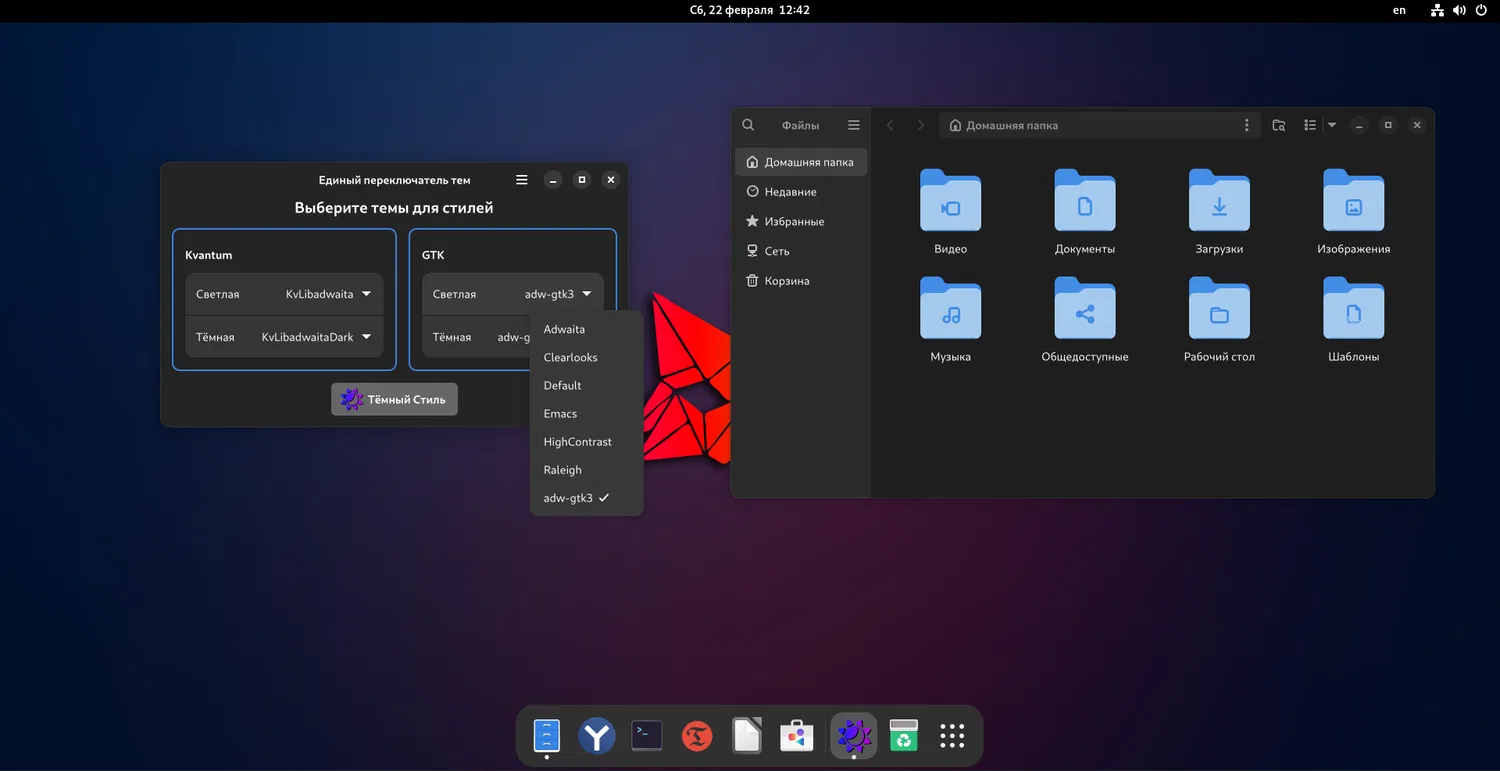Viewport: 1500px width, 771px height.
Task: Open the GTK Светлая theme dropdown
Action: click(557, 294)
